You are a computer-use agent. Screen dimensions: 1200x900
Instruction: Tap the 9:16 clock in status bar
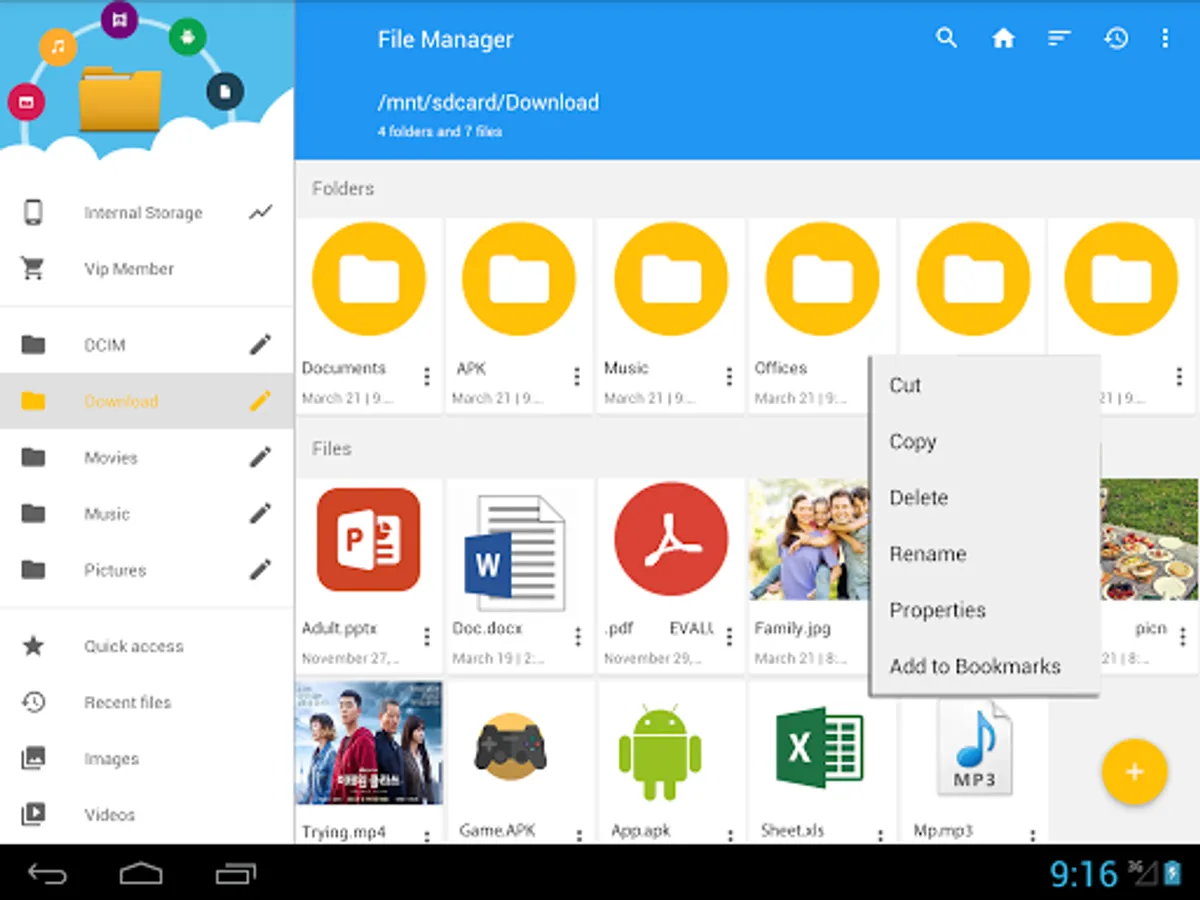1084,874
